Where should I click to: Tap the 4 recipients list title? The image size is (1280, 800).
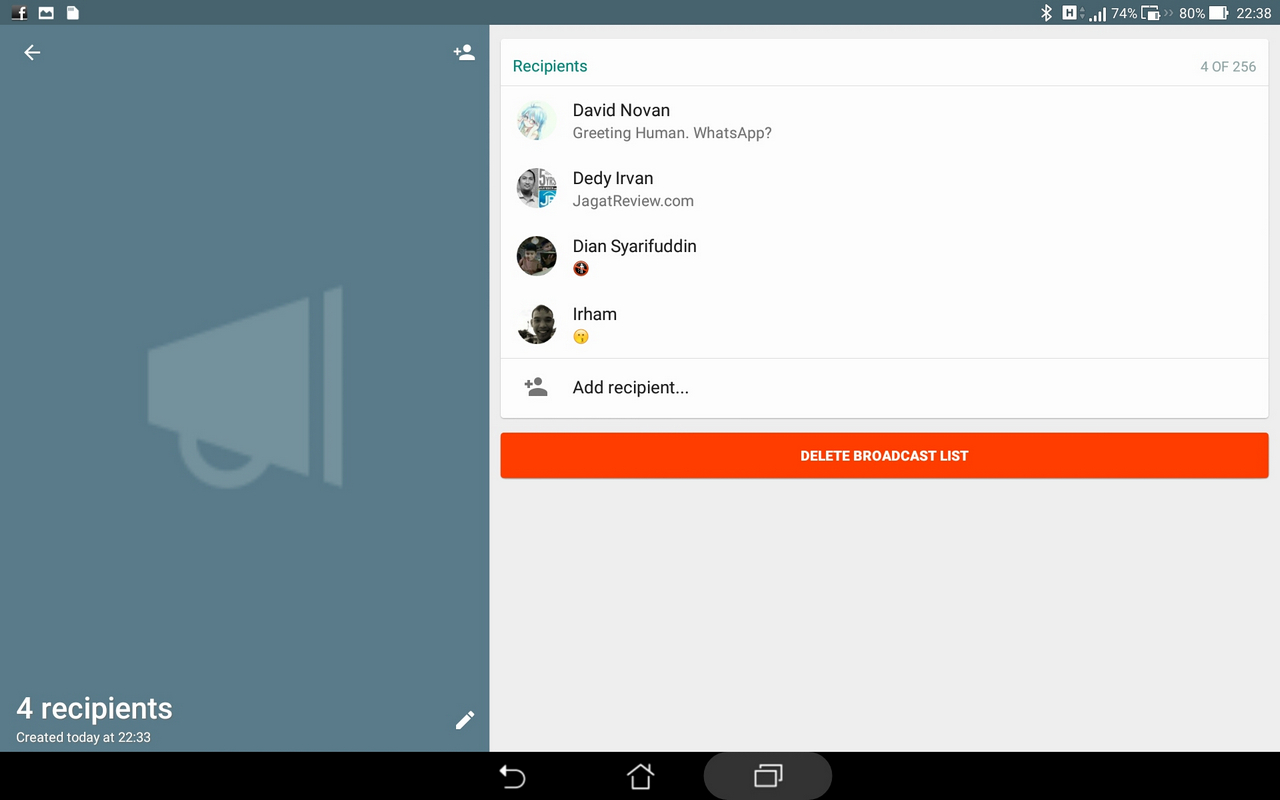pos(94,709)
